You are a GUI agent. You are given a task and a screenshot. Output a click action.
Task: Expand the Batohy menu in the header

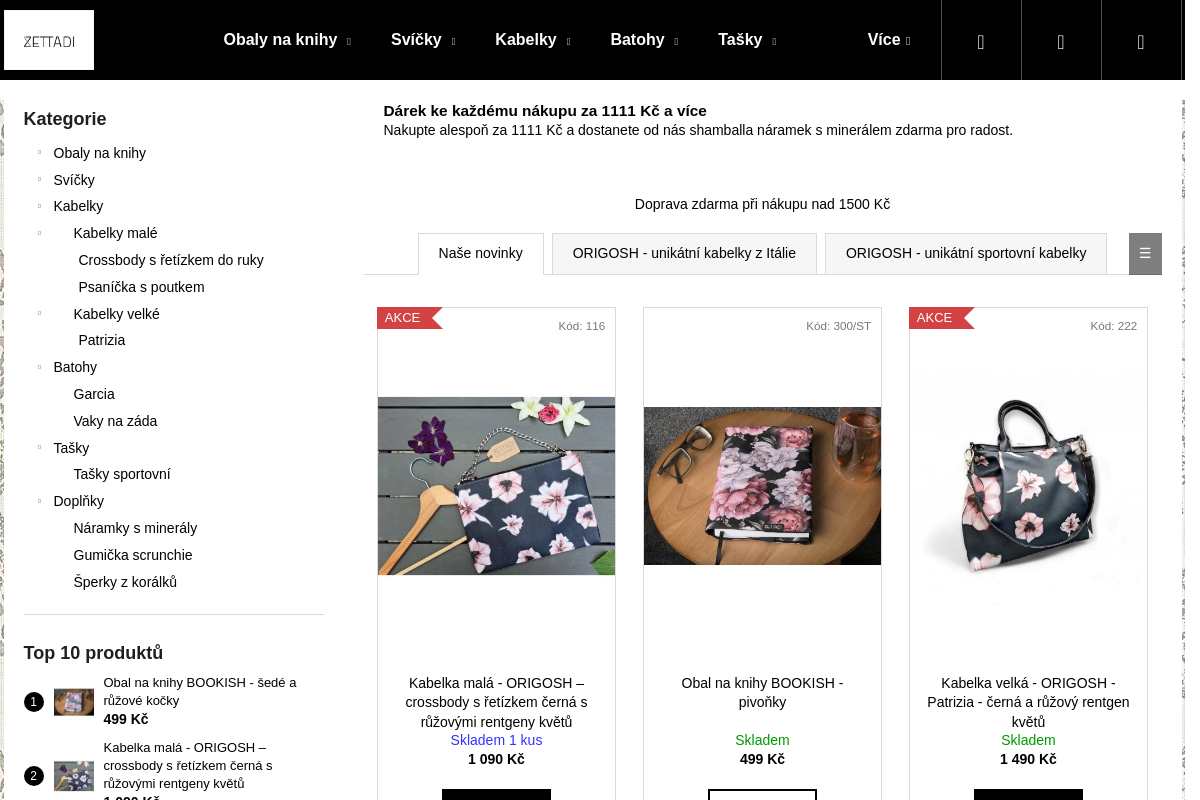click(x=643, y=40)
